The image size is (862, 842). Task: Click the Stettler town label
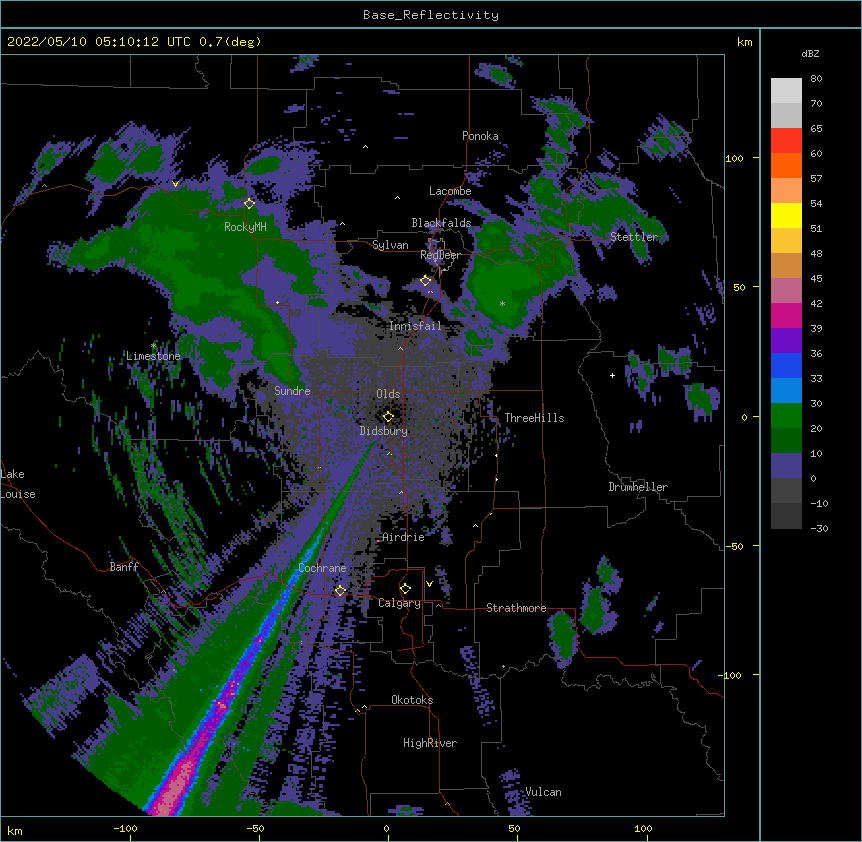tap(634, 237)
